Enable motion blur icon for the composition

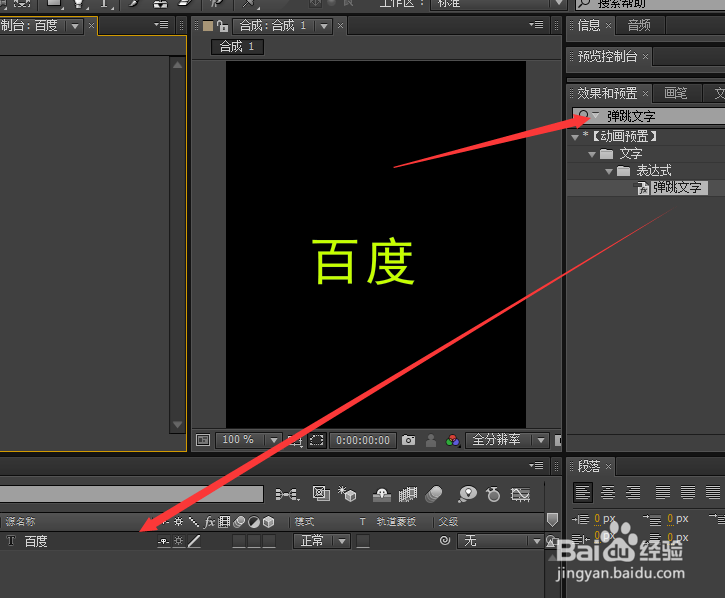pos(434,494)
